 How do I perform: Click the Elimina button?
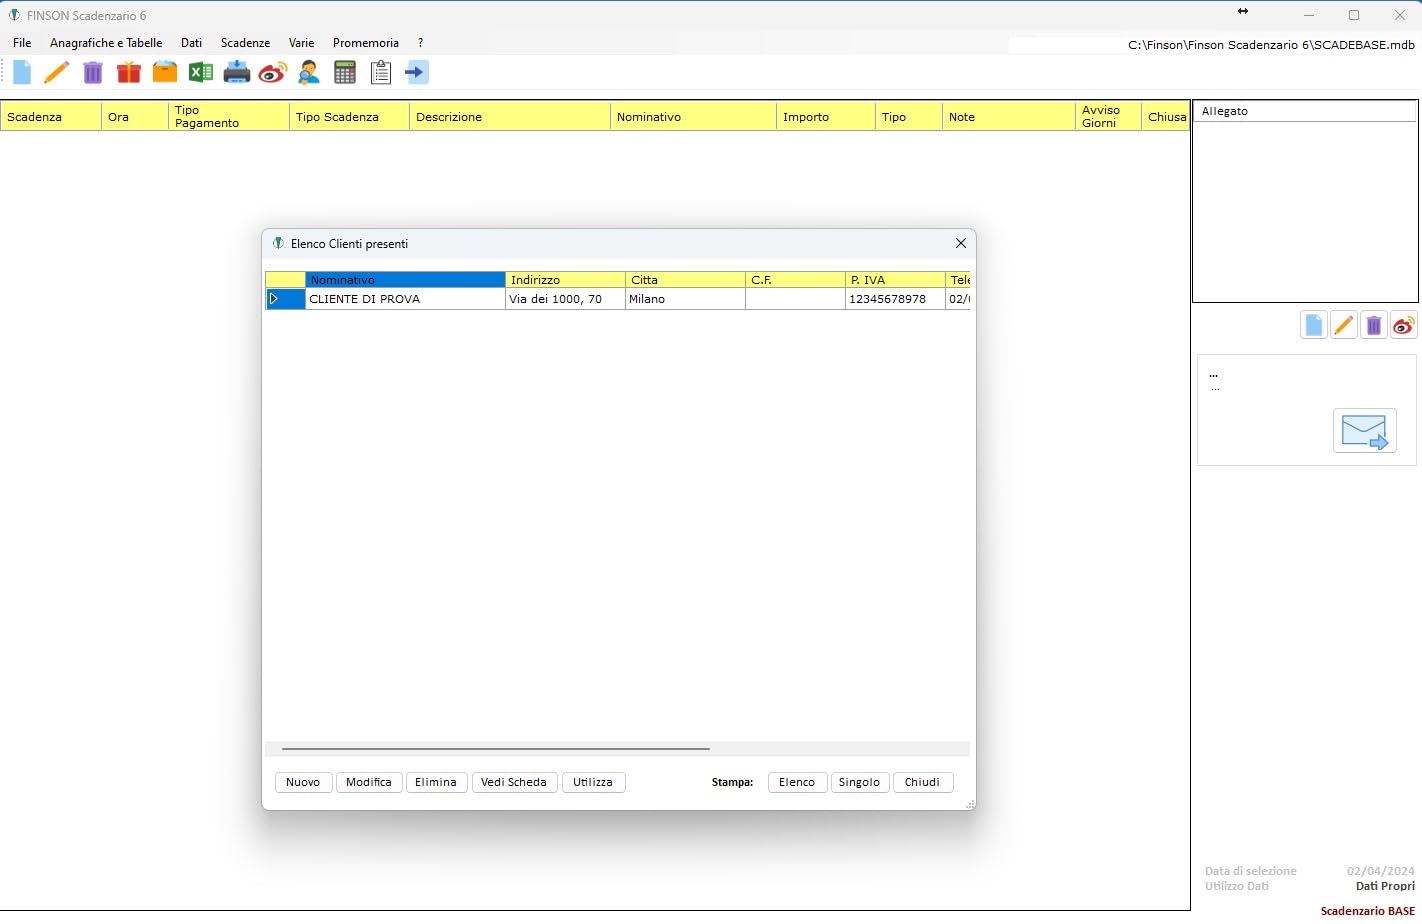(x=436, y=782)
